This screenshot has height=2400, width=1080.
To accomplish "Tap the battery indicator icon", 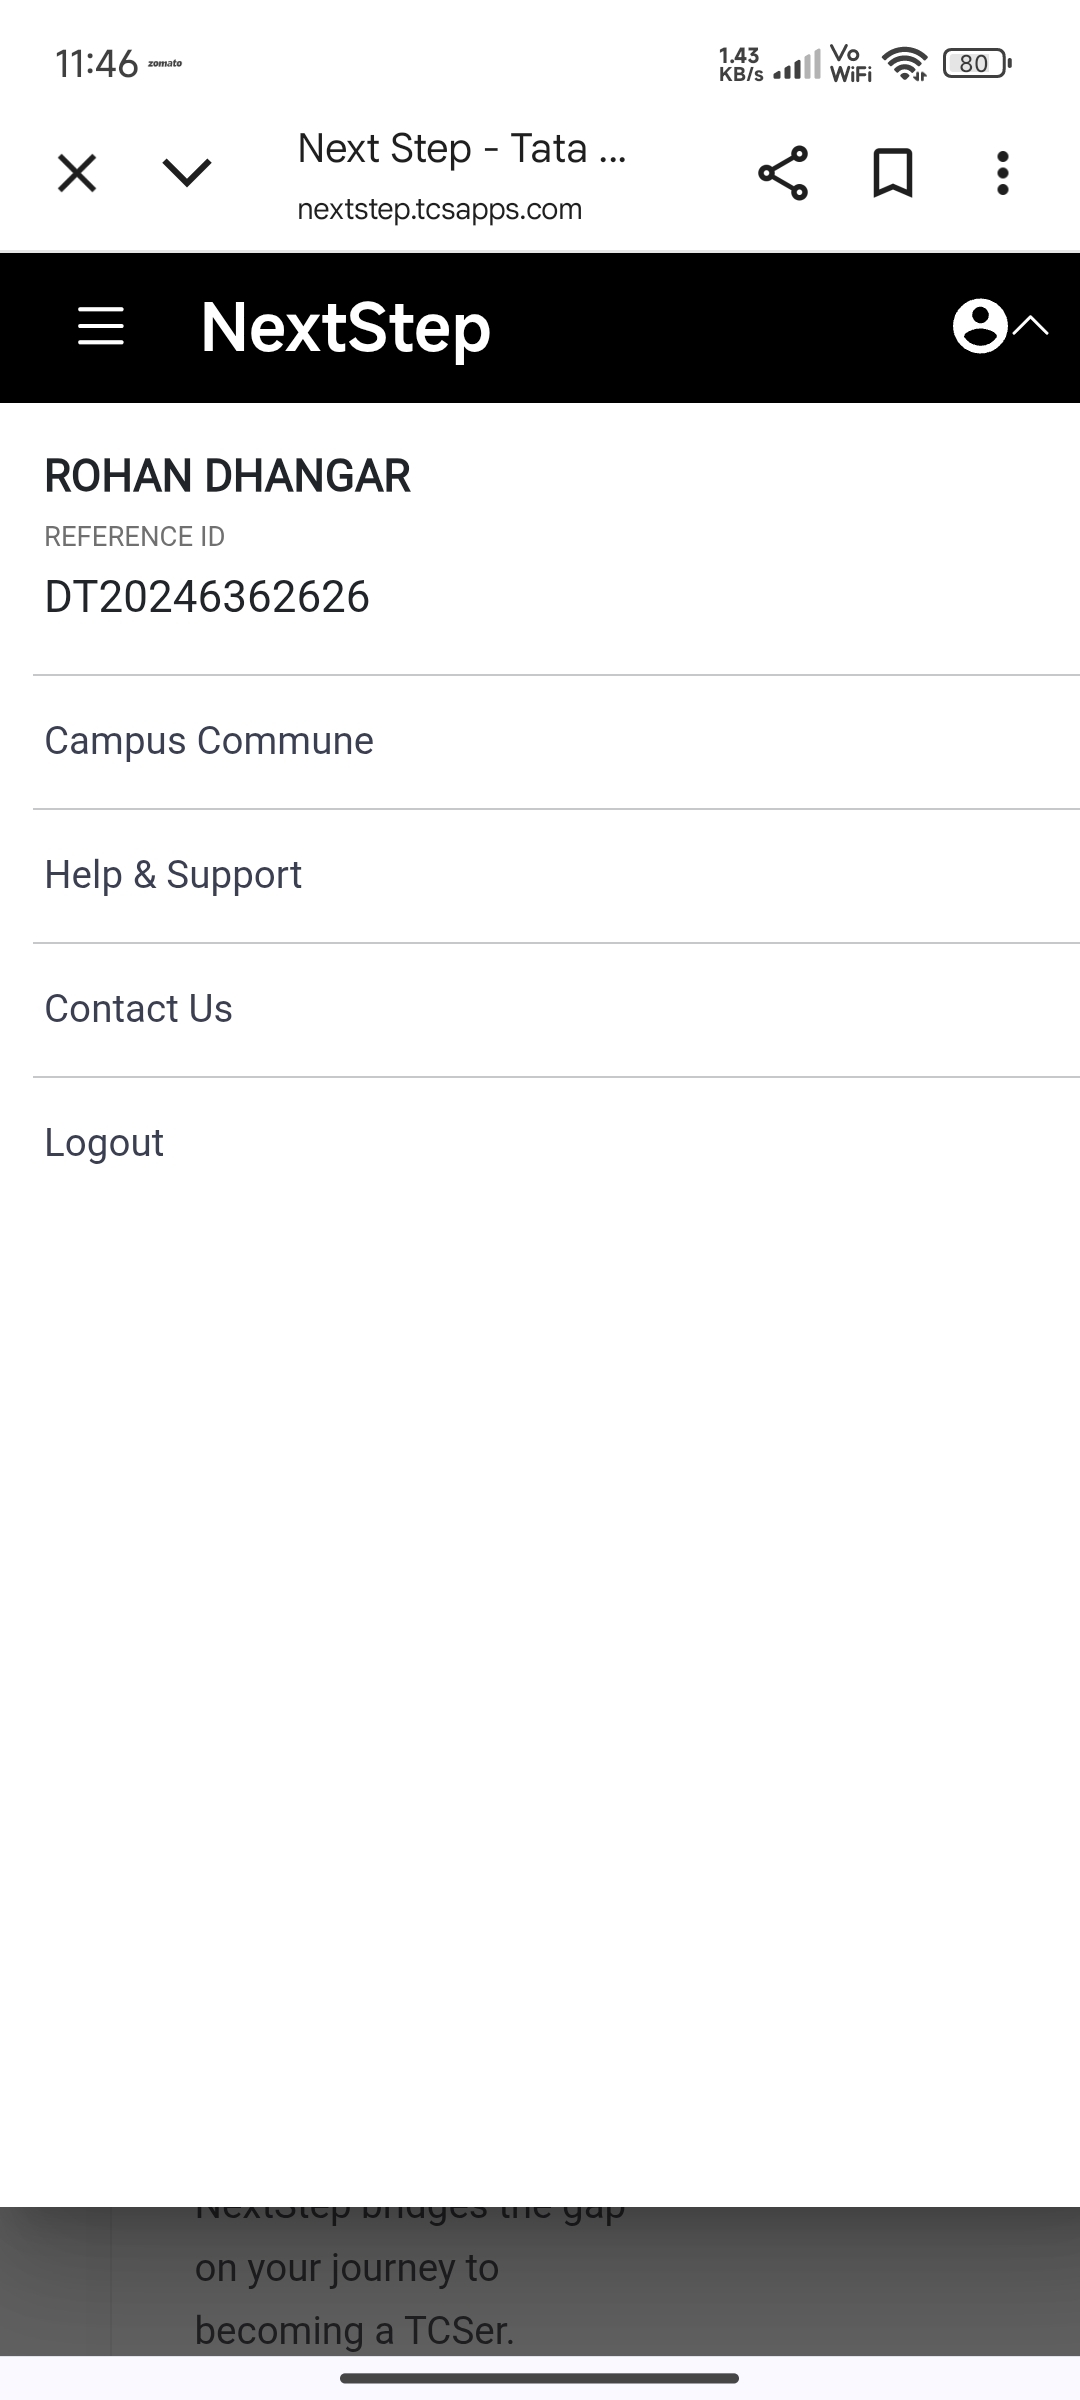I will [976, 64].
